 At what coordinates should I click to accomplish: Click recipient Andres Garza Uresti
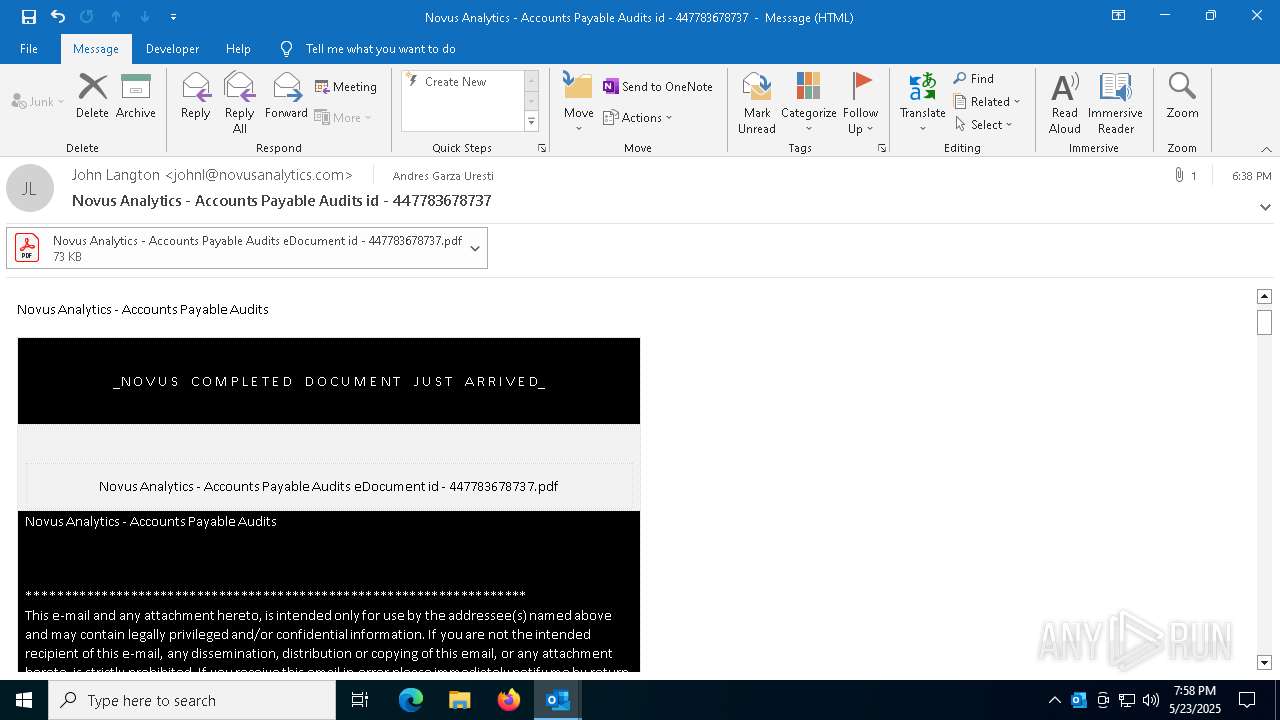(x=443, y=176)
